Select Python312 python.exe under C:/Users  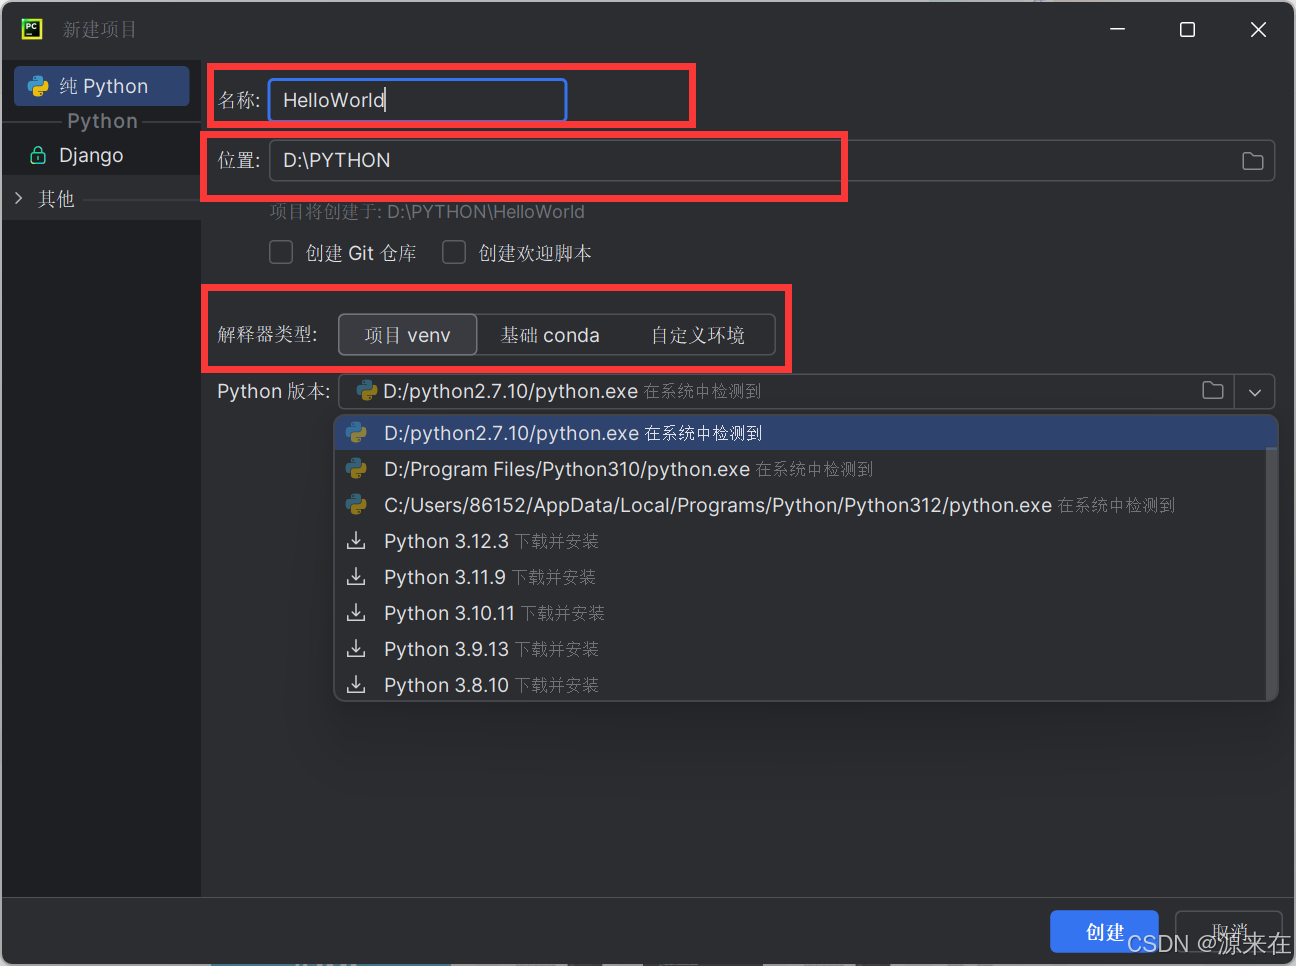(x=801, y=505)
